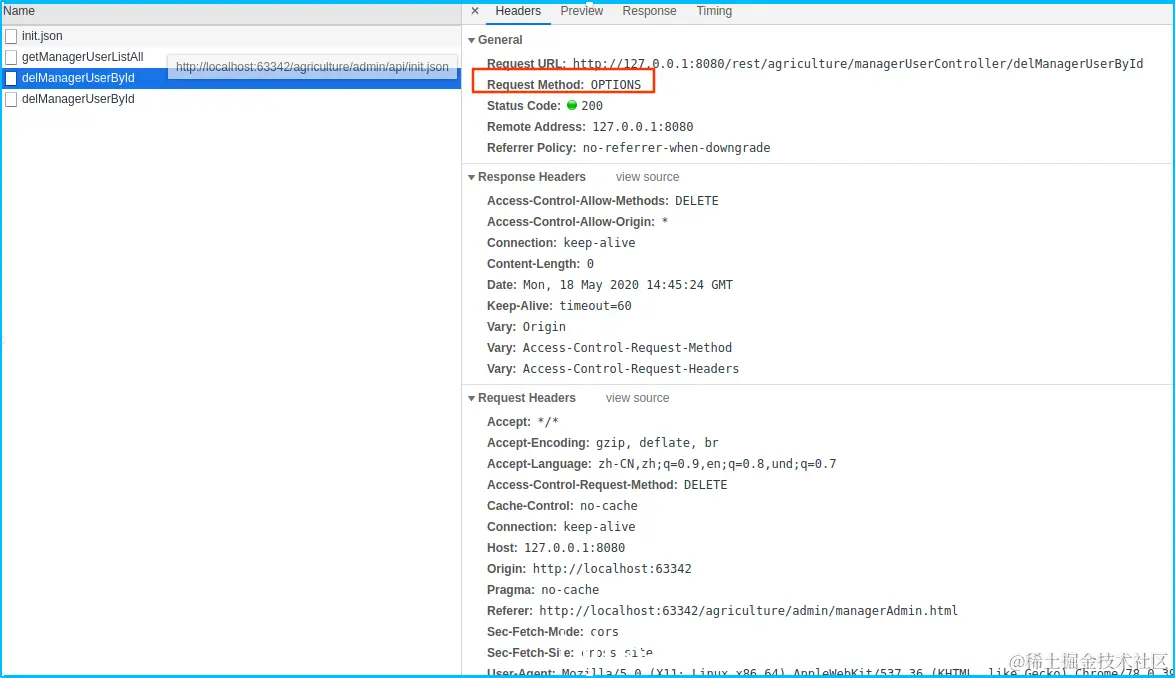Click Cache-Control no-cache value
The image size is (1175, 678).
pos(608,506)
